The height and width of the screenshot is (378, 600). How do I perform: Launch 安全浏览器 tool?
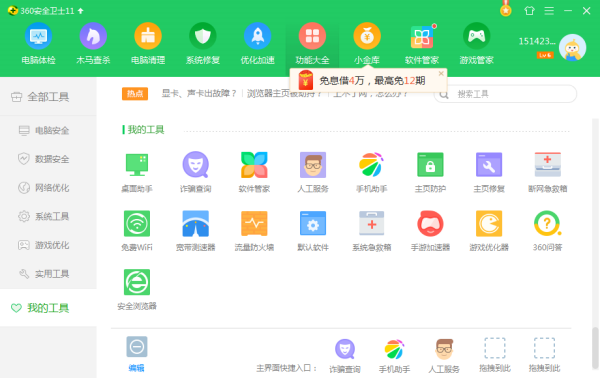point(137,290)
